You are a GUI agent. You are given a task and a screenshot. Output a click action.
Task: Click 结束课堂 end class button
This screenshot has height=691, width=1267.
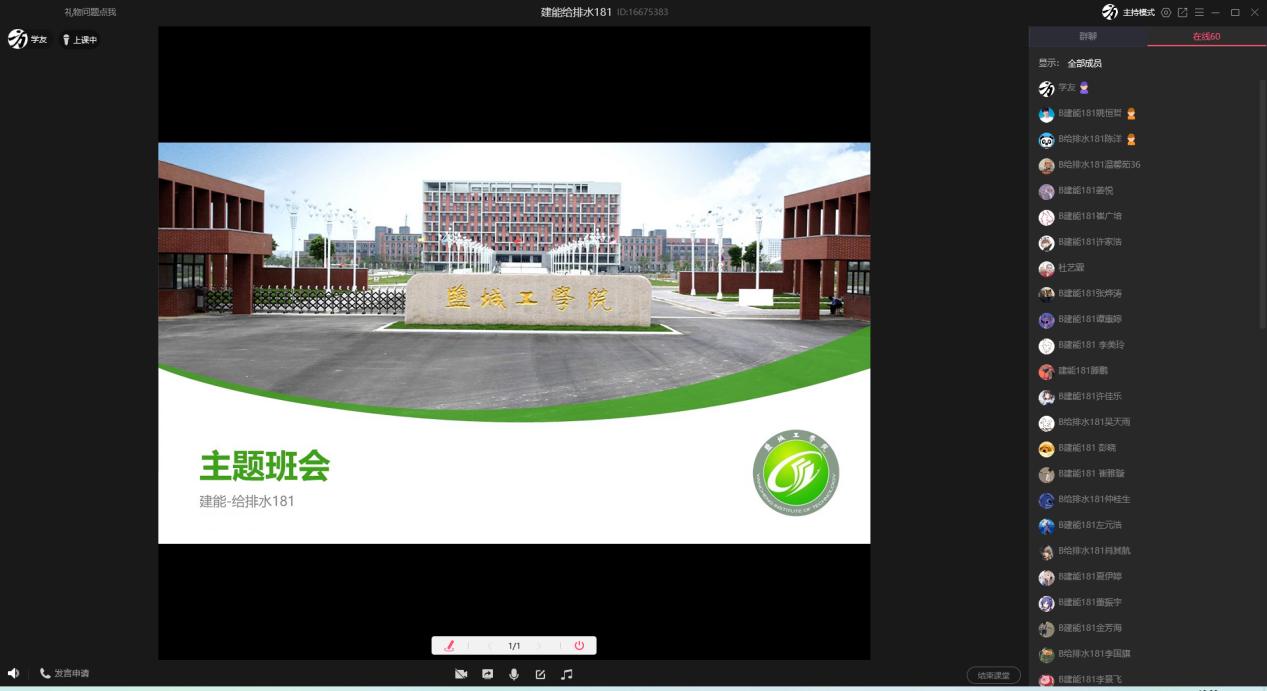[993, 676]
